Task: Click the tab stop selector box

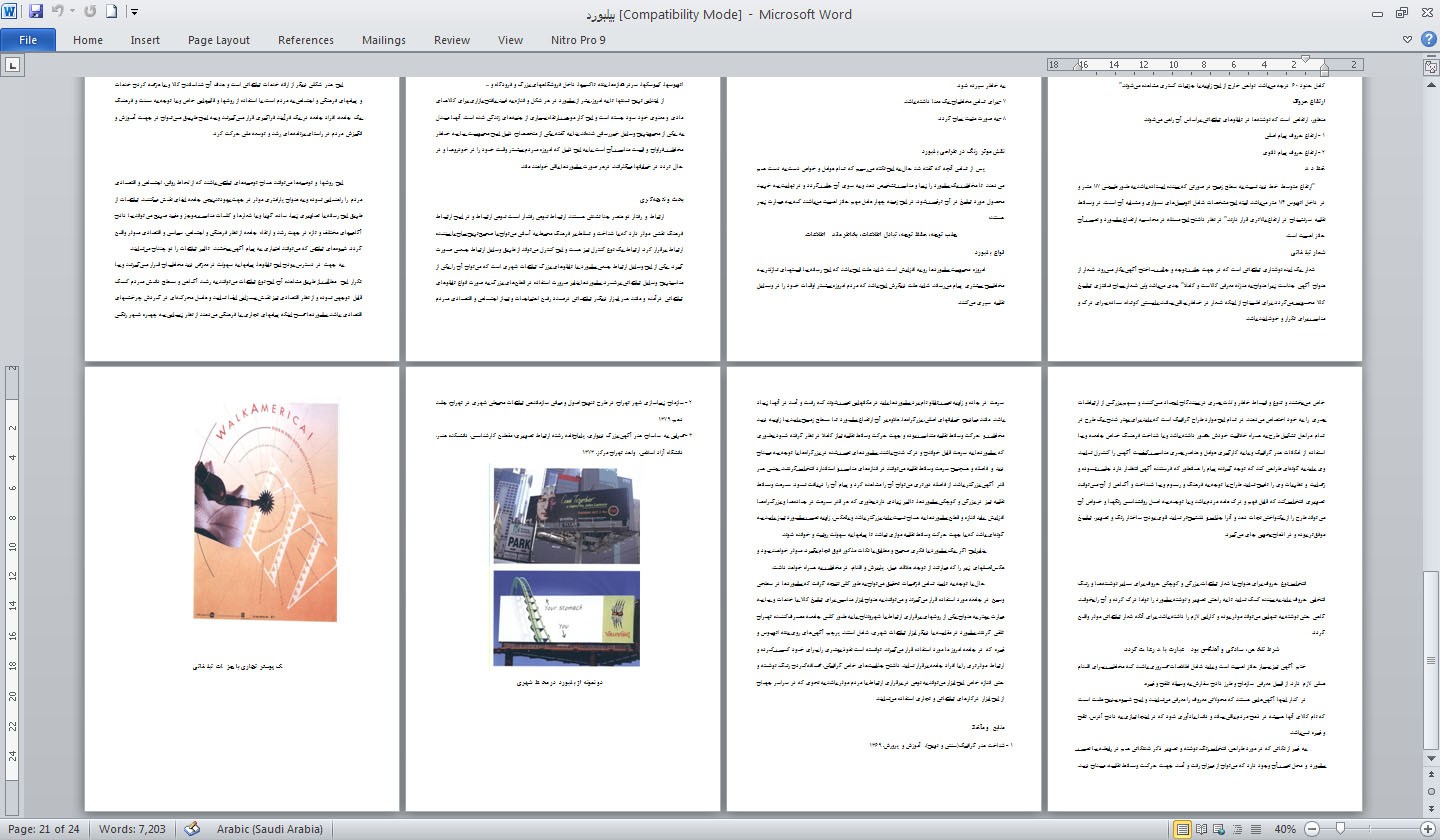Action: [13, 65]
